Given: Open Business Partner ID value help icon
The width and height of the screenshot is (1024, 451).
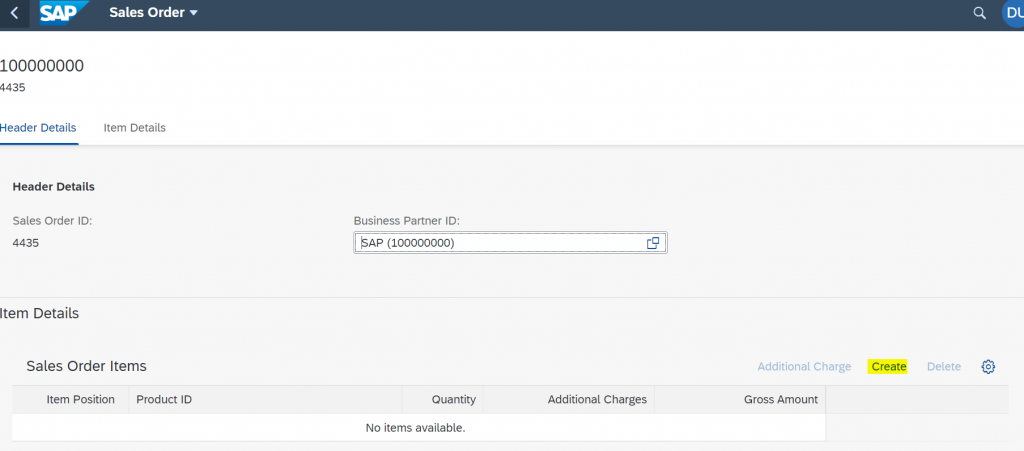Looking at the screenshot, I should coord(652,243).
